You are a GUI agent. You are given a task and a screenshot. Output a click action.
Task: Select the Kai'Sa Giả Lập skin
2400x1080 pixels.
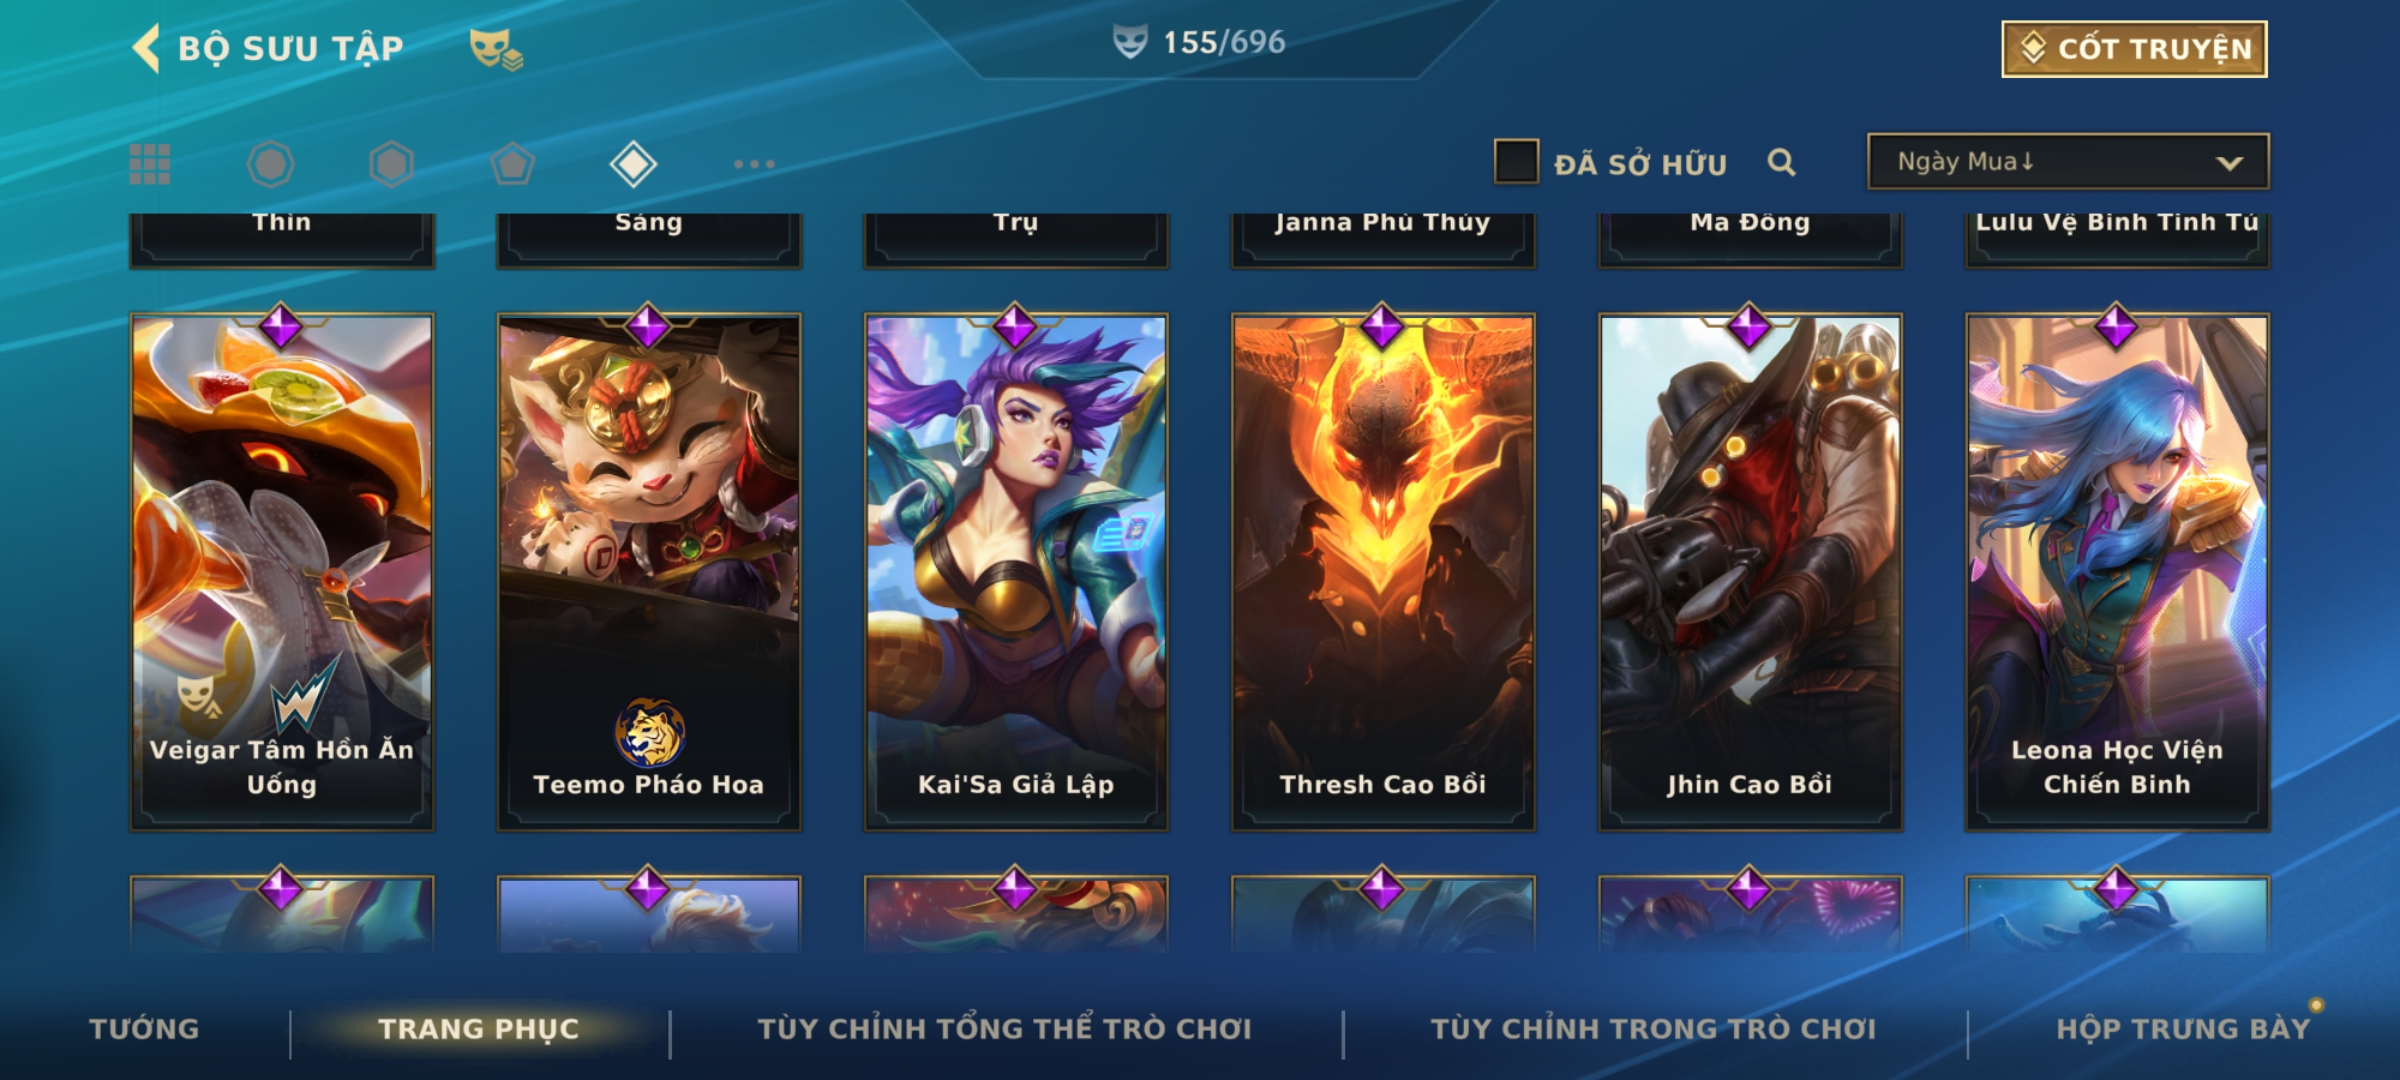pos(1016,572)
